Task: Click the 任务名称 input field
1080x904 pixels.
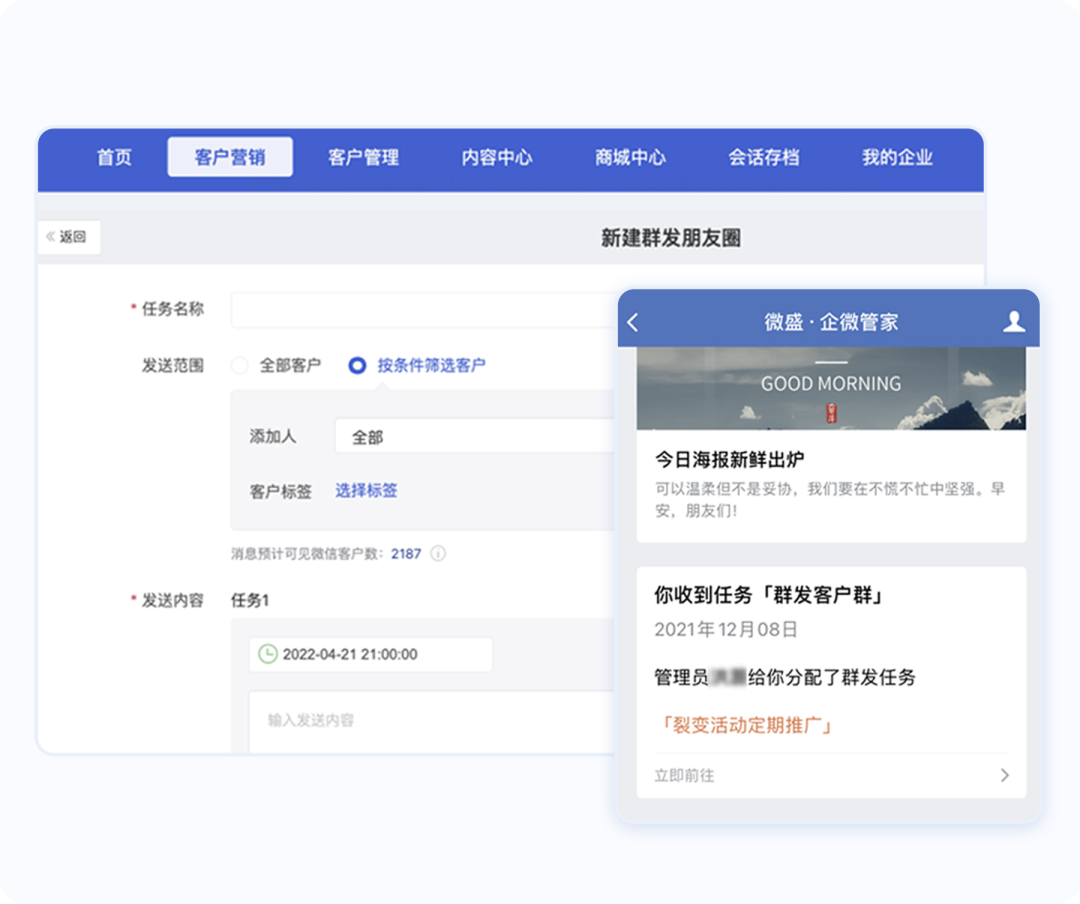Action: 420,309
